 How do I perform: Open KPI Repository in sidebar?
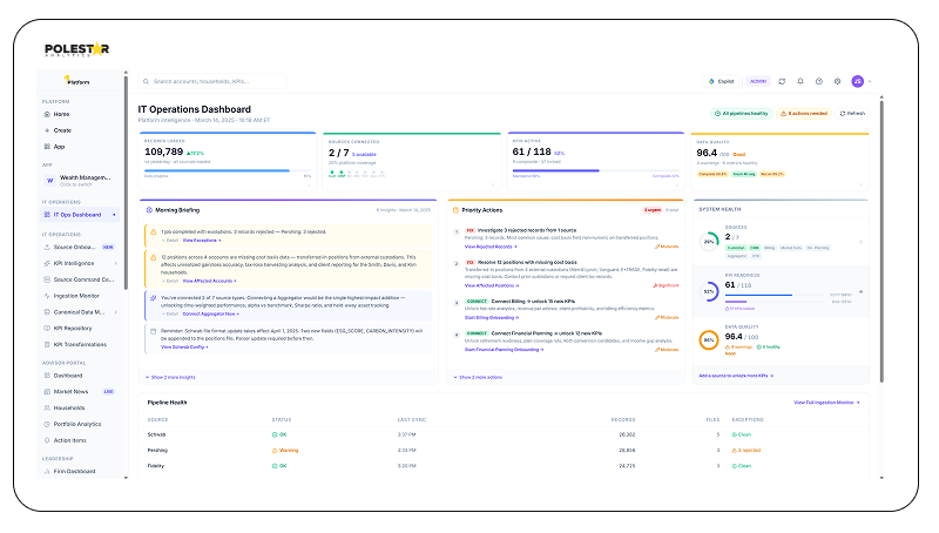(x=68, y=328)
